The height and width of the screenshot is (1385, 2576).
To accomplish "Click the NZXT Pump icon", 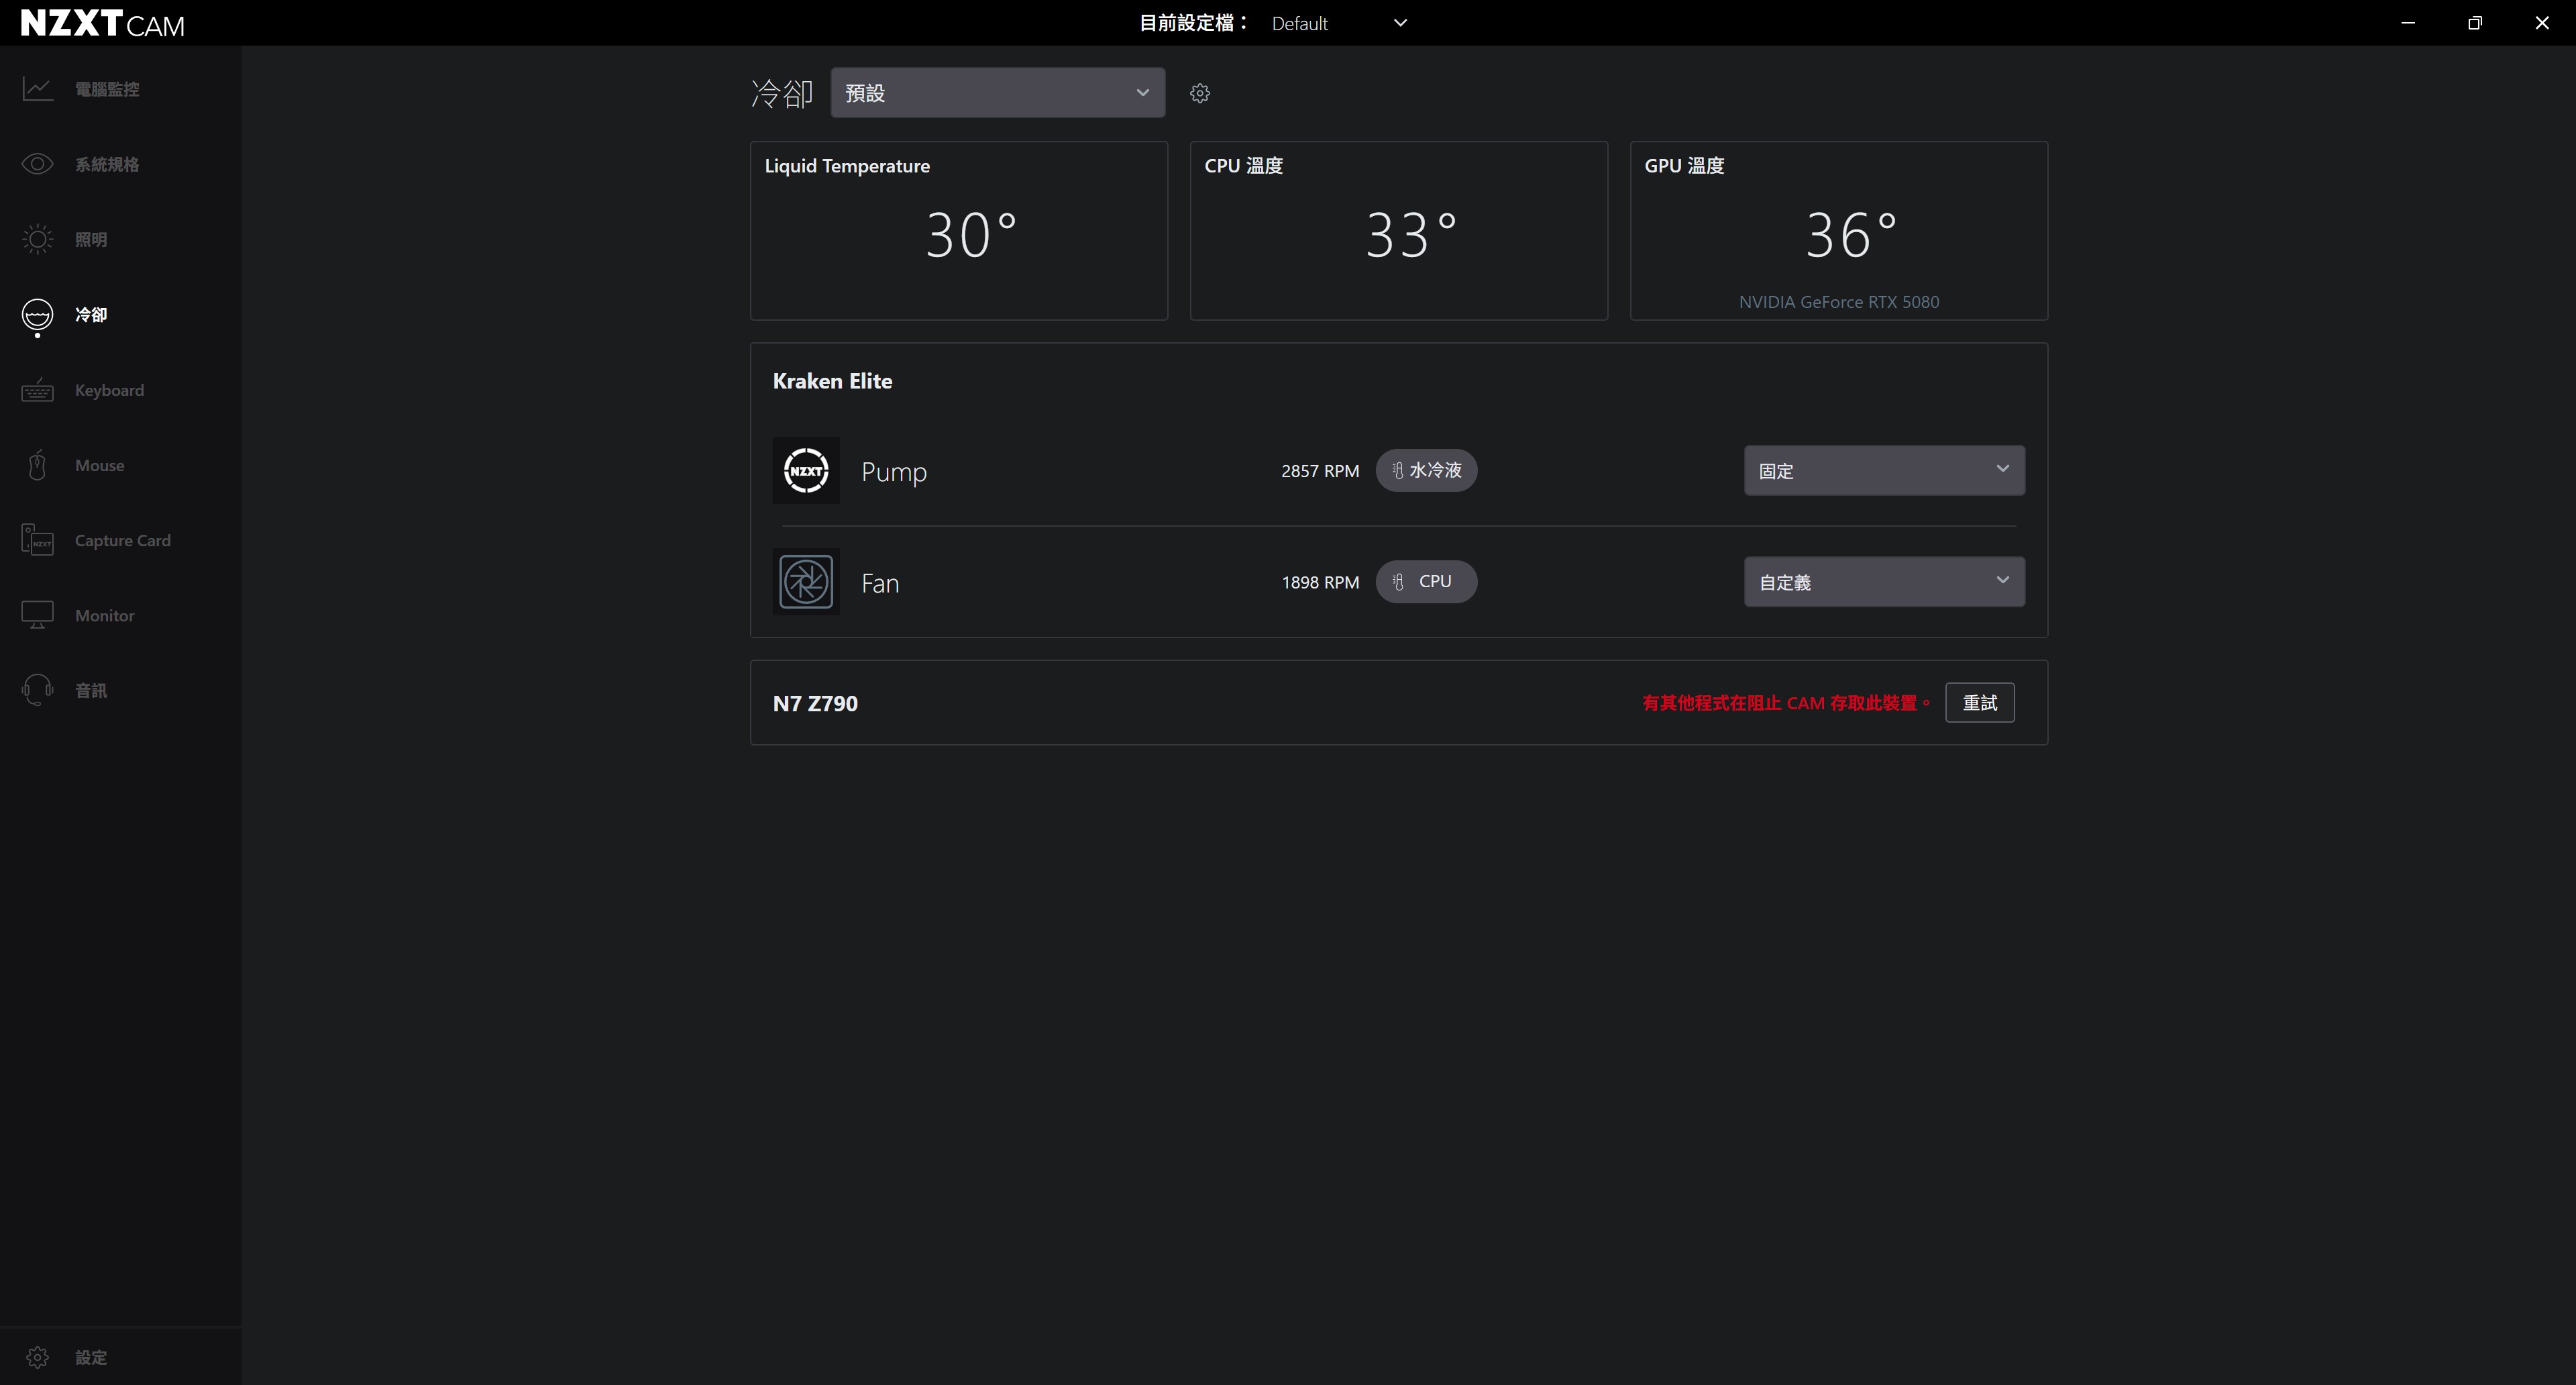I will [x=806, y=471].
